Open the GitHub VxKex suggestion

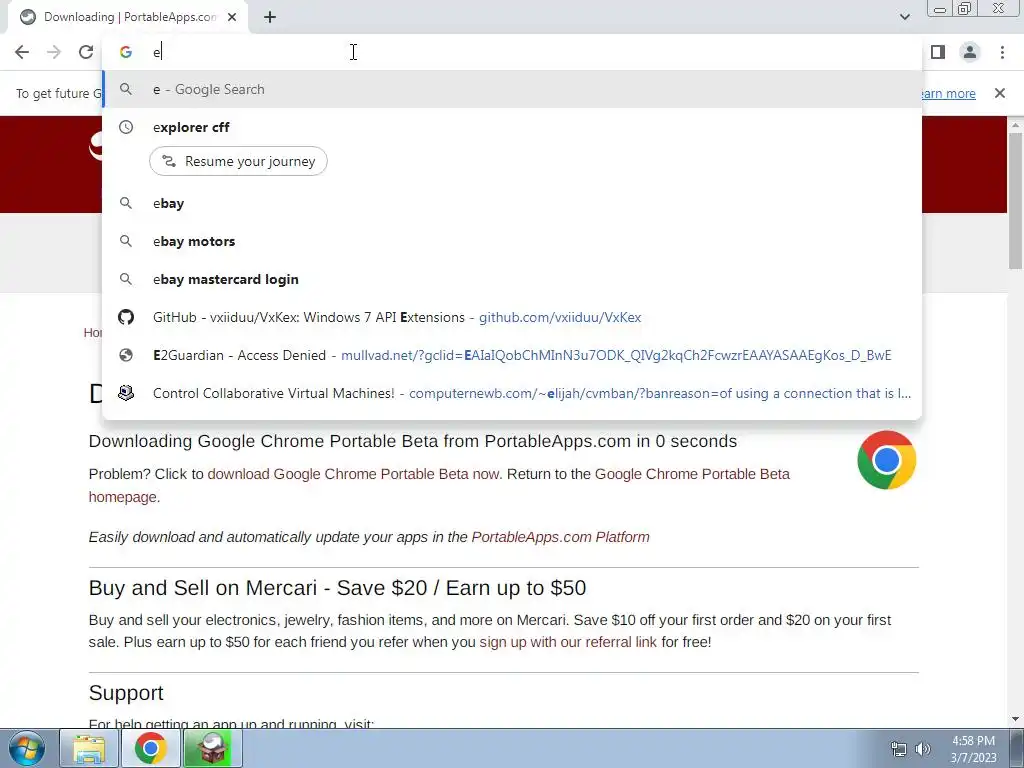click(x=512, y=317)
